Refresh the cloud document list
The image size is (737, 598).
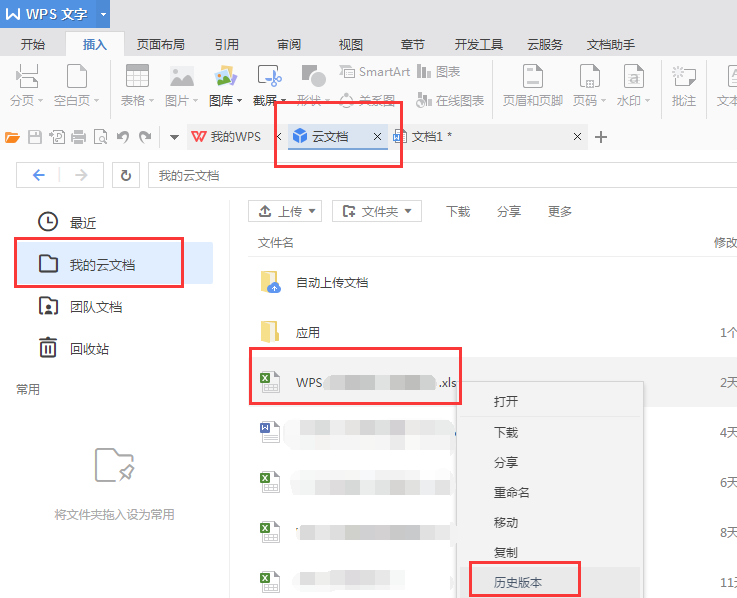click(126, 175)
